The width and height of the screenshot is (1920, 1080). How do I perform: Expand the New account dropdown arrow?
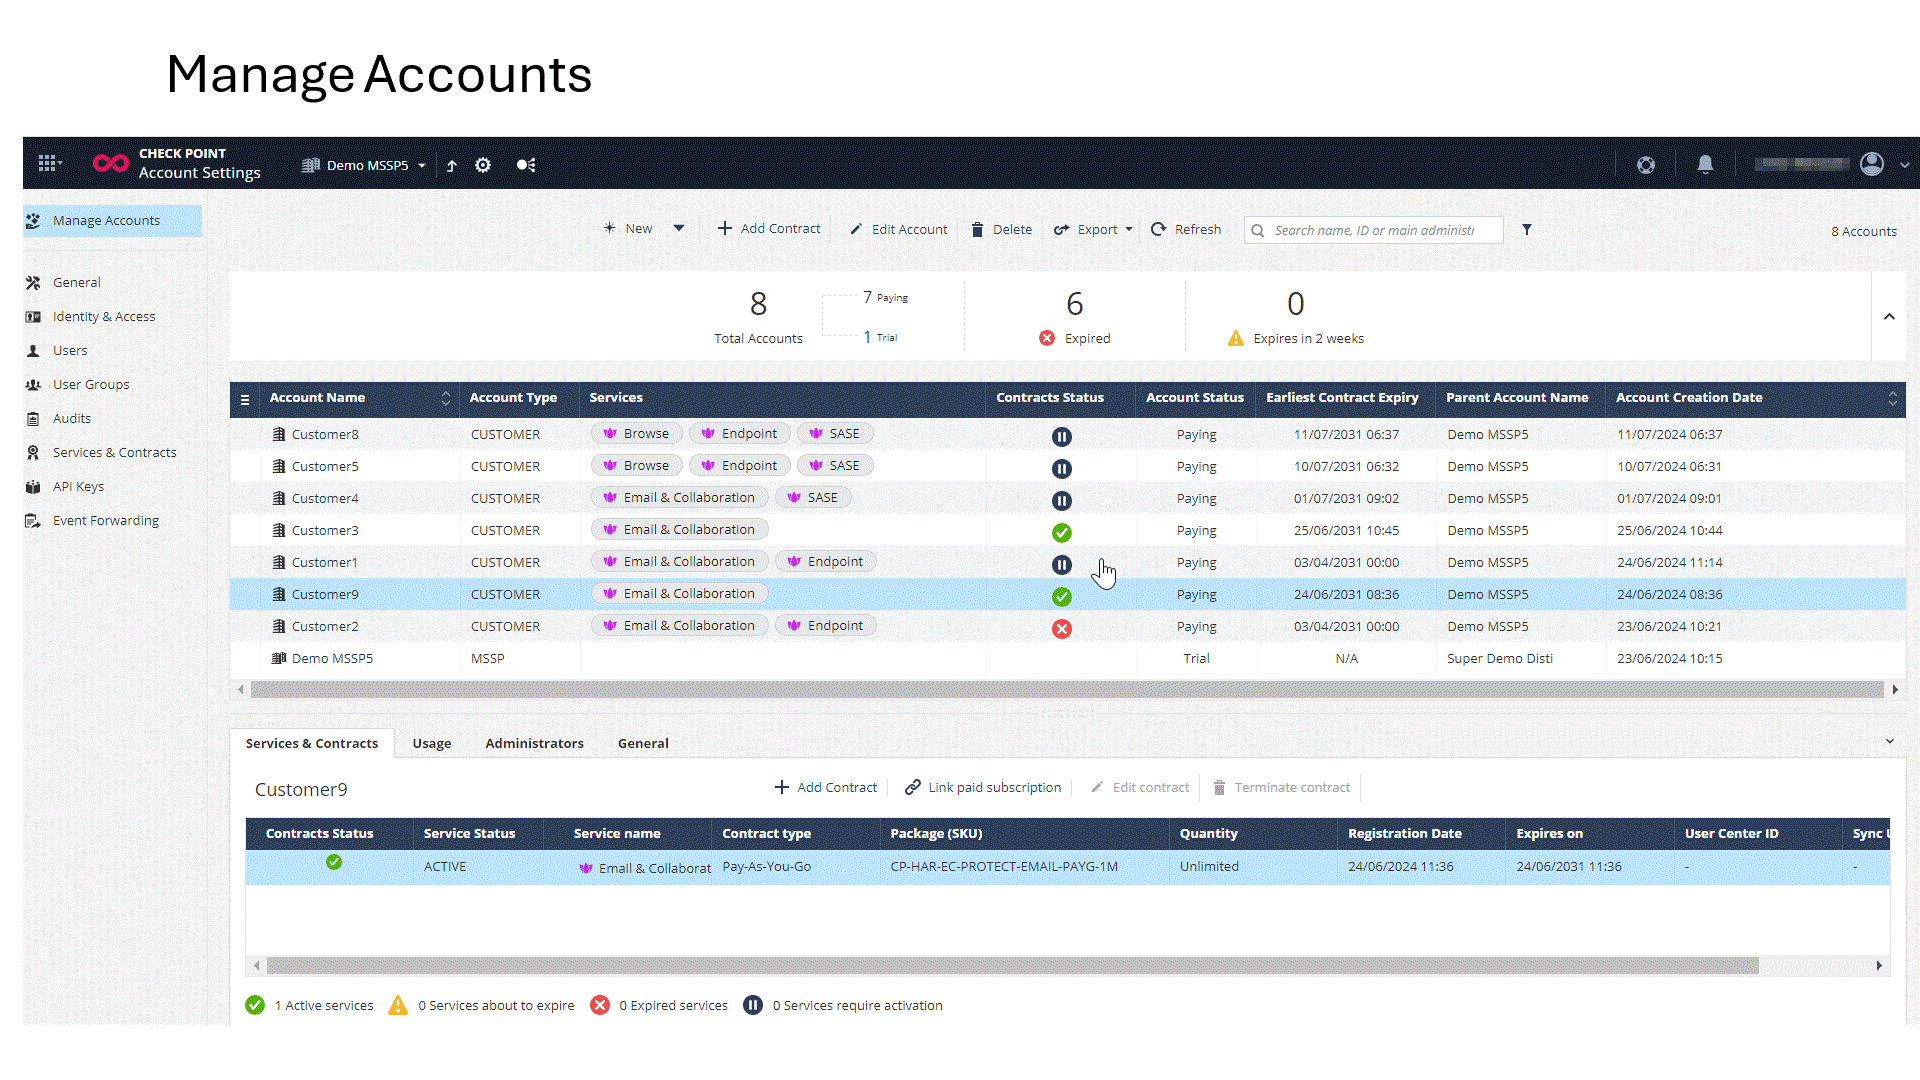(679, 229)
